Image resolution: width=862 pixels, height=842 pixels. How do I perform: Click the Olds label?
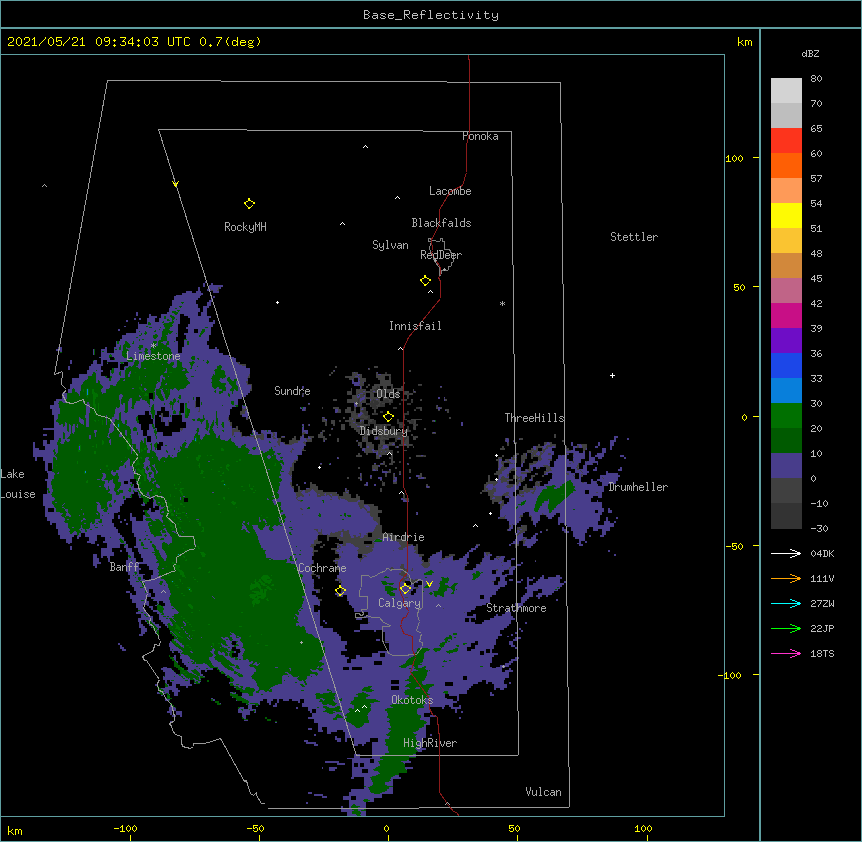click(x=388, y=394)
